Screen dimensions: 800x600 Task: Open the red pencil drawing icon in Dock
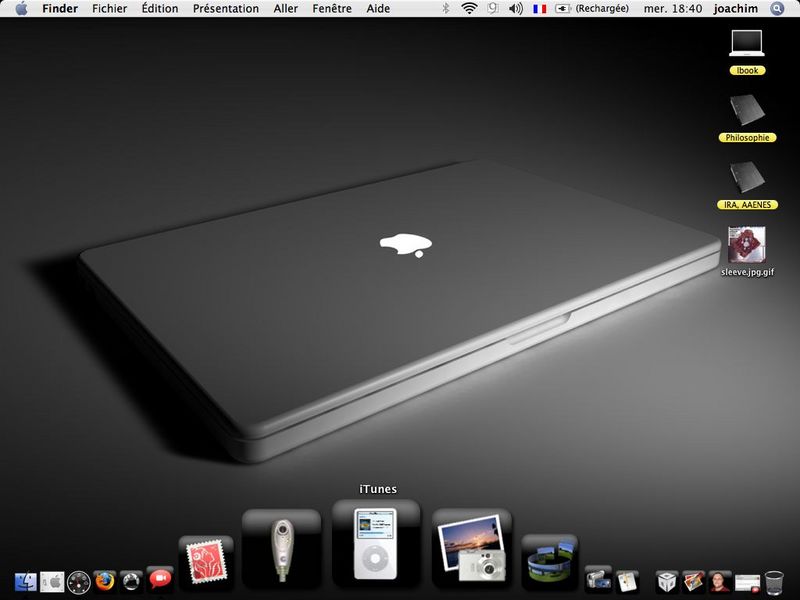coord(693,581)
